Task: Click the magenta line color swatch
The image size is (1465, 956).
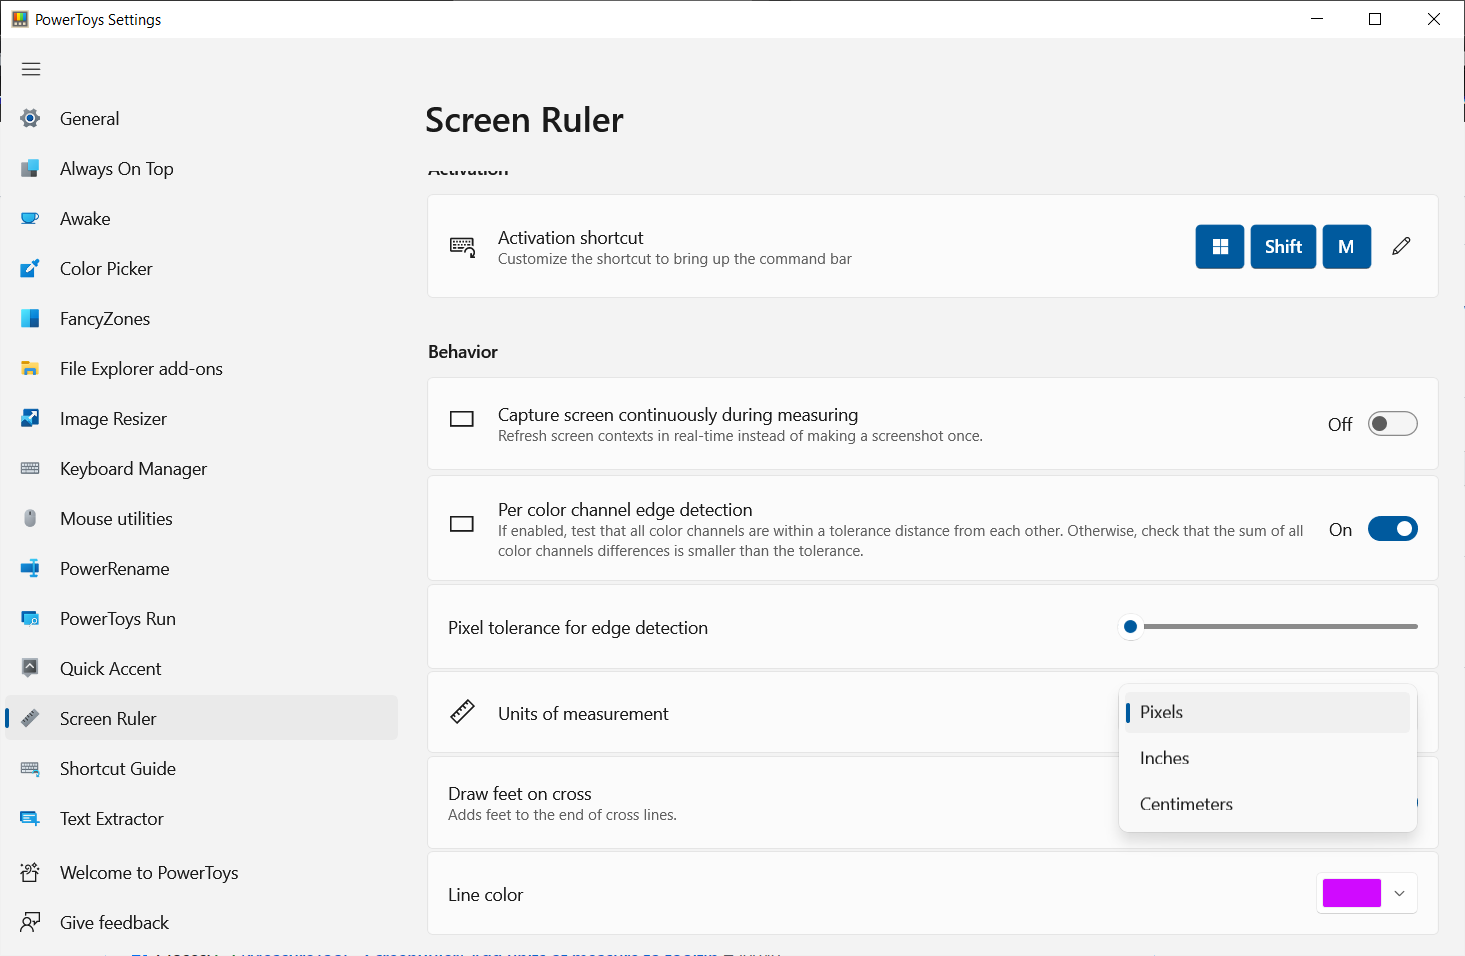Action: 1351,892
